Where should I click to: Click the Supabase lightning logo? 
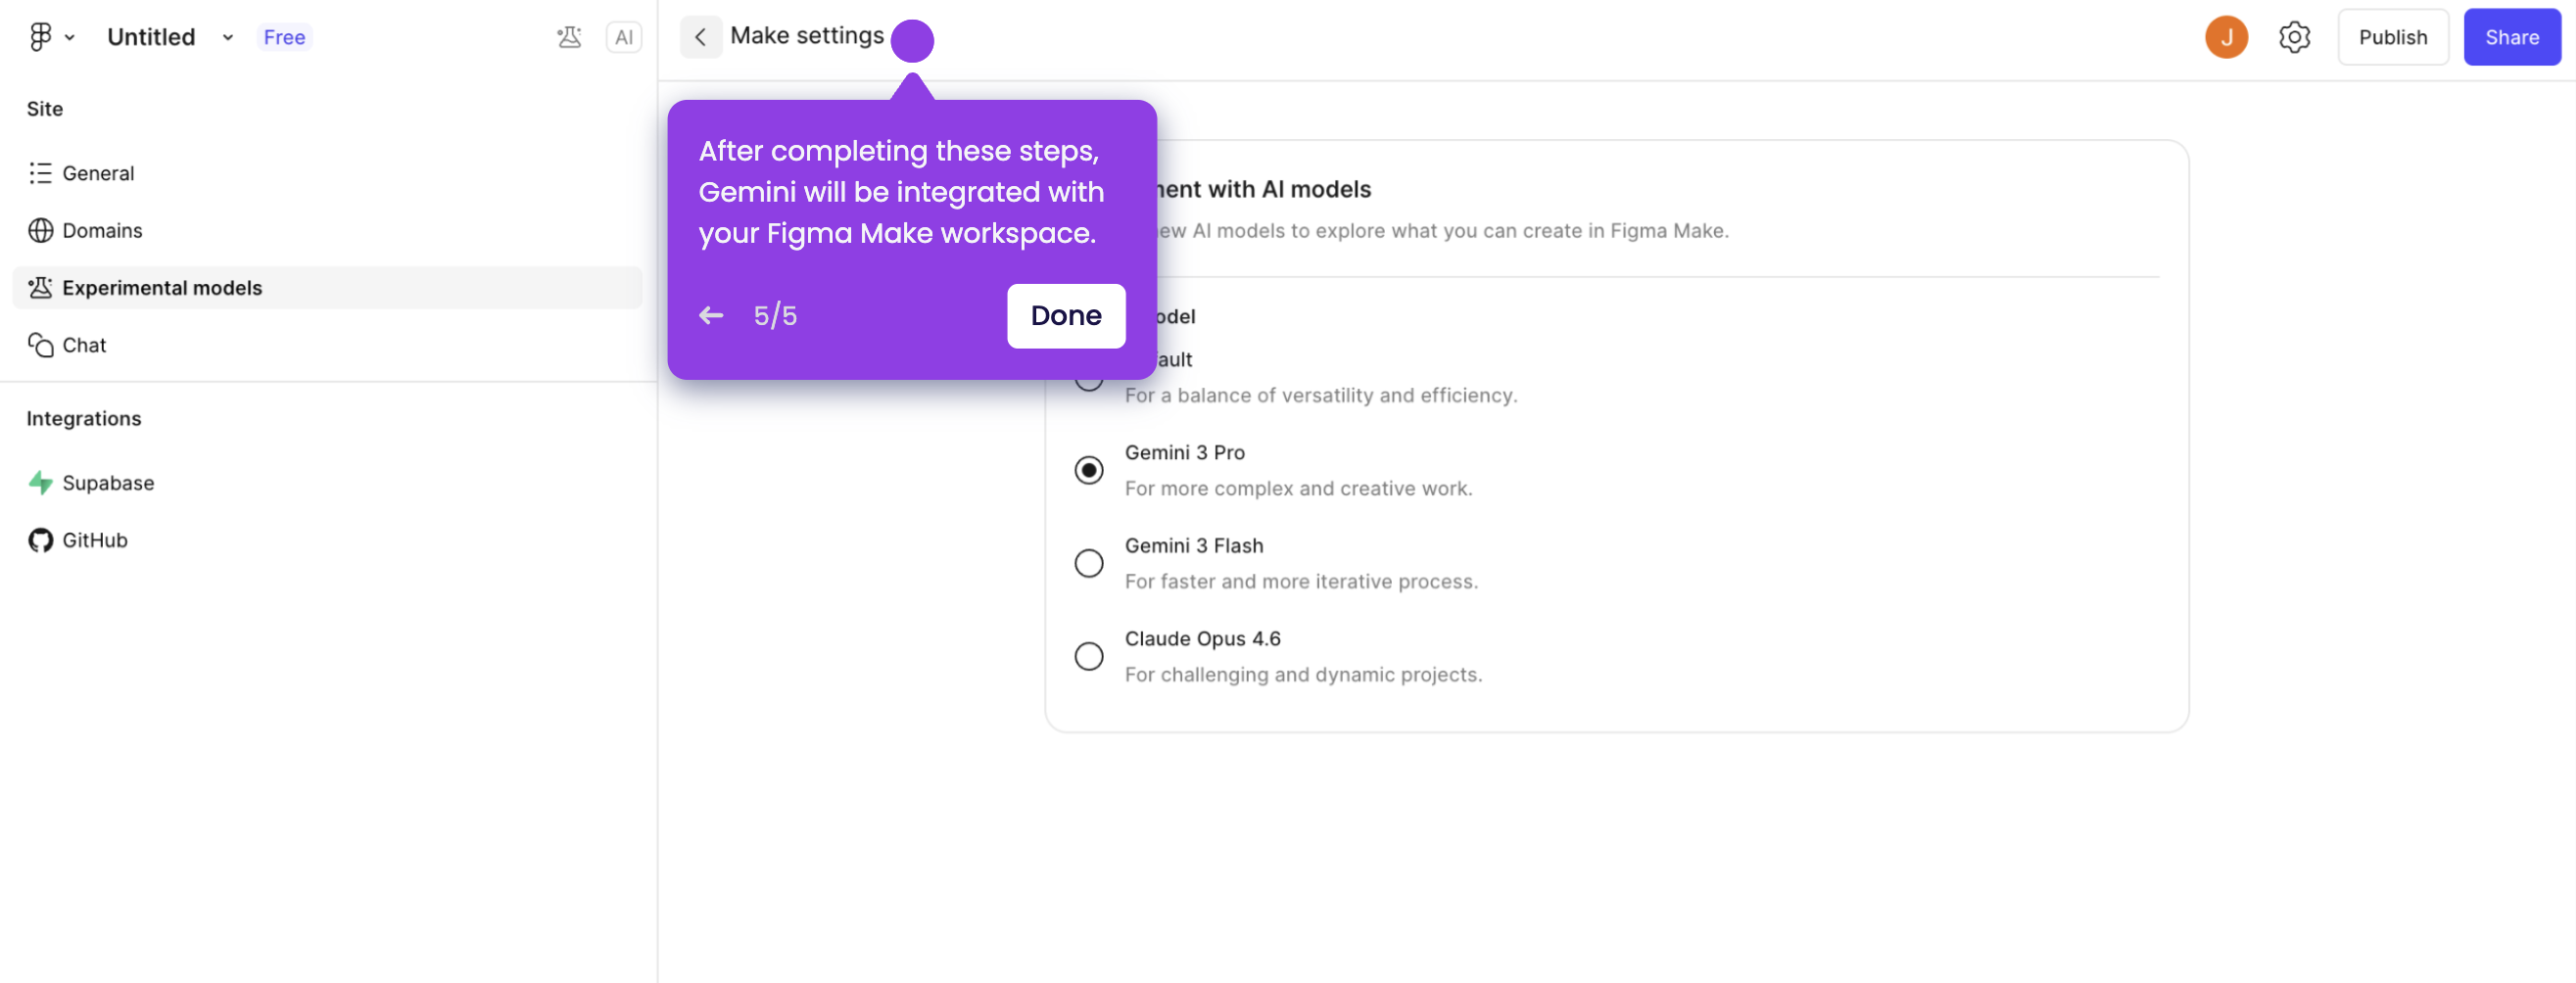tap(40, 483)
